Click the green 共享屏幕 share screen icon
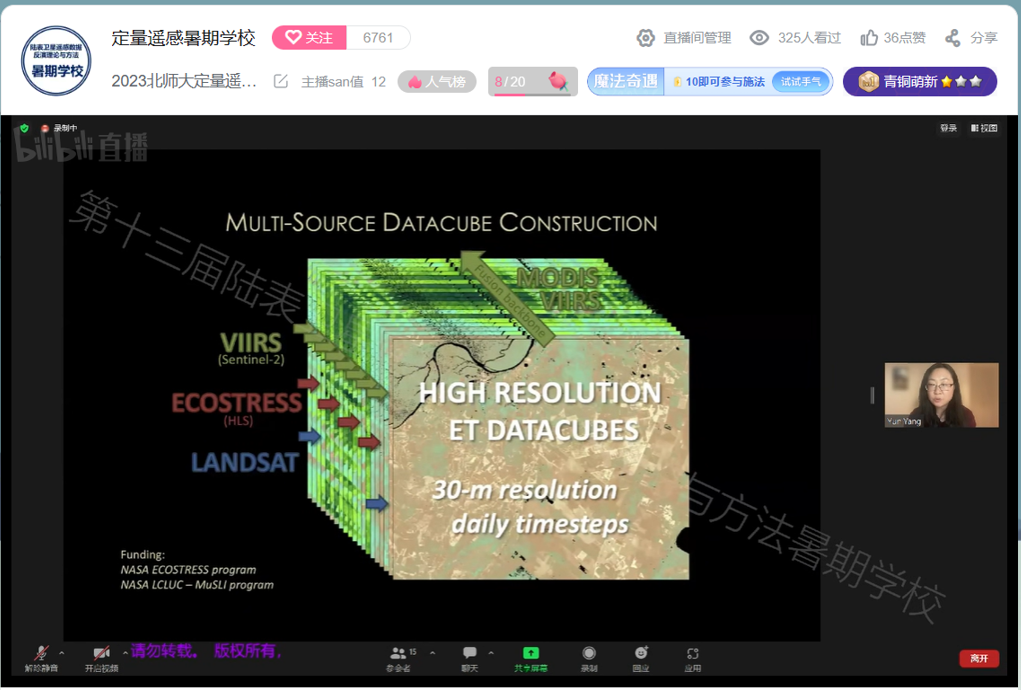Viewport: 1021px width, 690px height. tap(530, 654)
